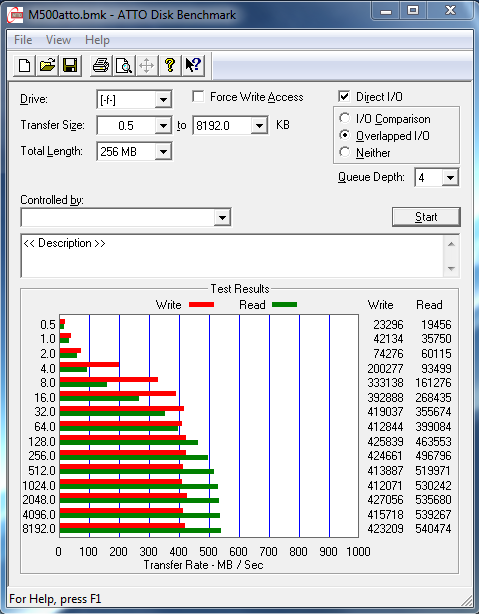Click the write value 427056
The width and height of the screenshot is (479, 614).
point(385,500)
